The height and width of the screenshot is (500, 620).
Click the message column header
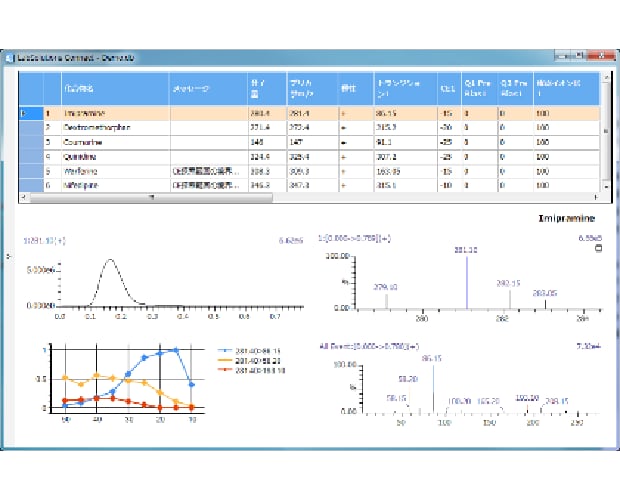pos(209,89)
